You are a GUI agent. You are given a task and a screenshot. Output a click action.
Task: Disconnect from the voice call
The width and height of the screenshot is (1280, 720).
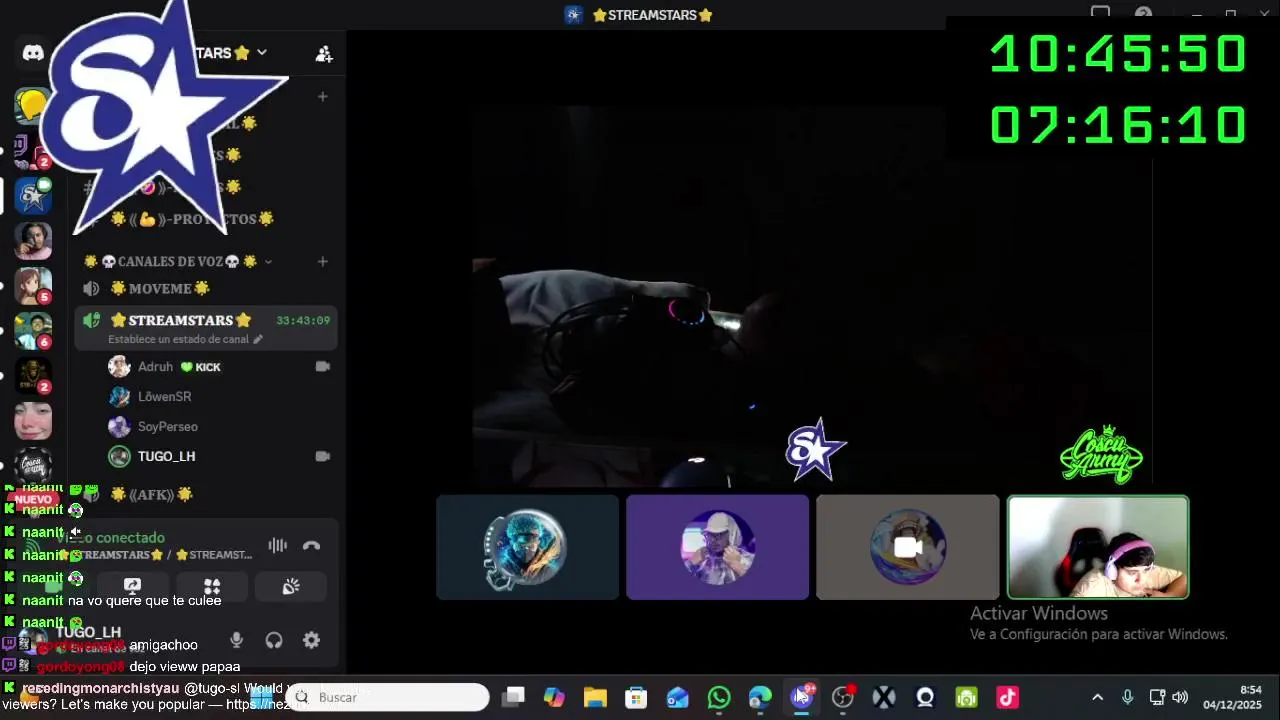pyautogui.click(x=312, y=545)
